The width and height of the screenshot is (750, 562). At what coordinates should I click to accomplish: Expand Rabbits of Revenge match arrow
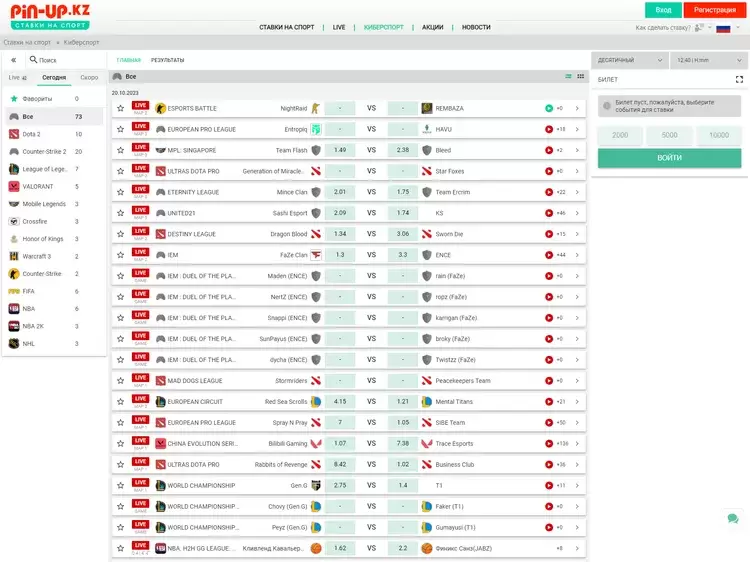pos(577,464)
